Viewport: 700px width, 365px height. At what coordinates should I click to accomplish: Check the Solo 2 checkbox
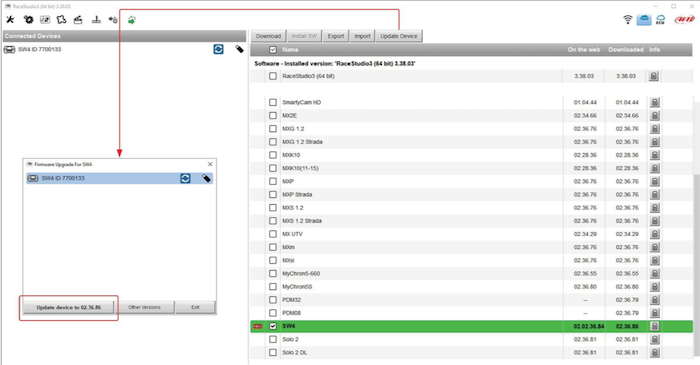[x=273, y=340]
